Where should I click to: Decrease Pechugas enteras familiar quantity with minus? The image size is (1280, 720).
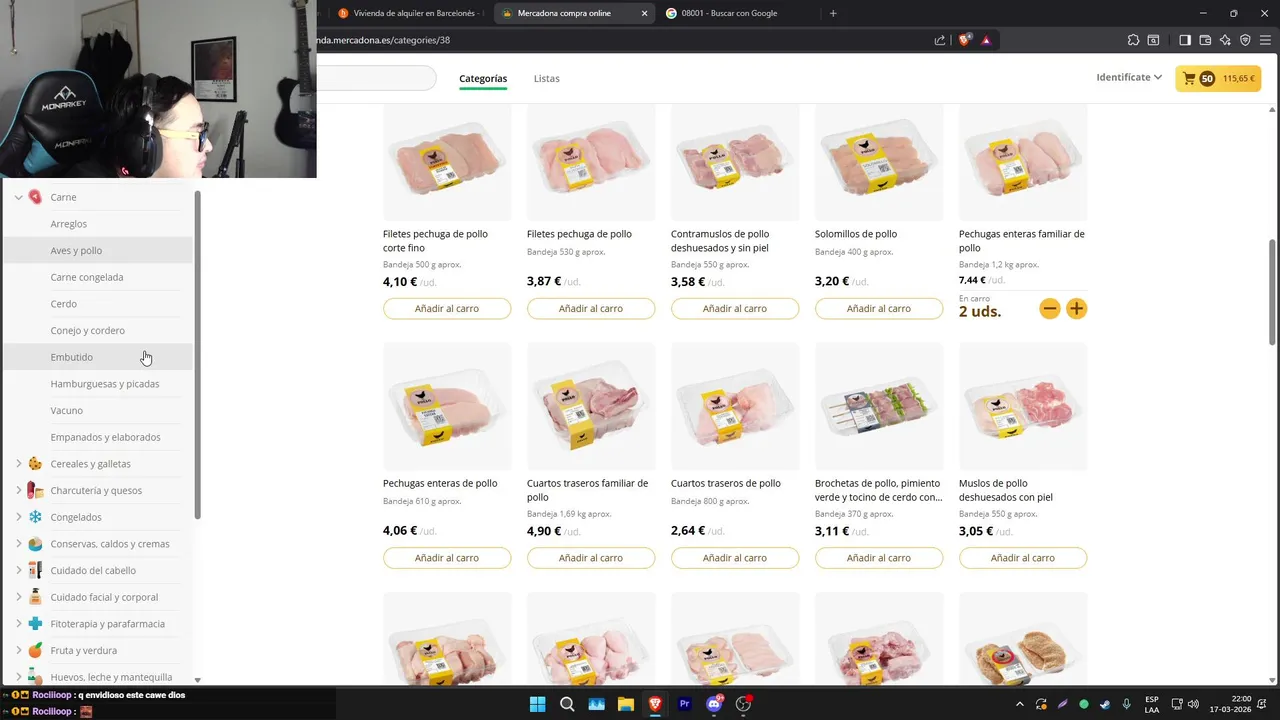tap(1050, 309)
